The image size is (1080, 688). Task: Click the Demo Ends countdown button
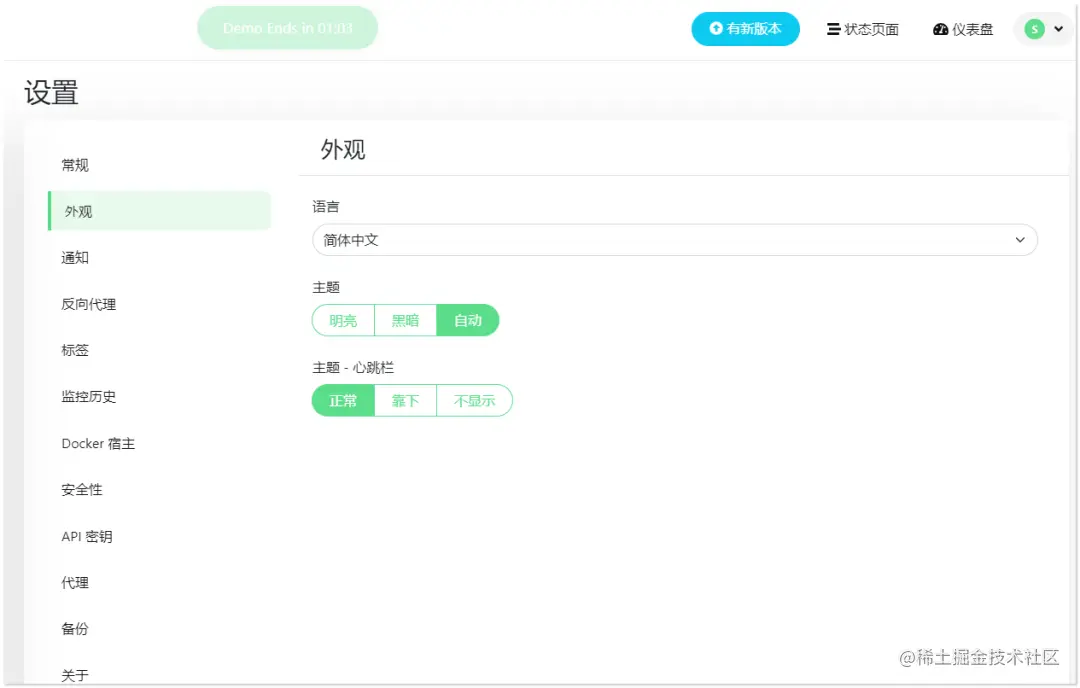click(287, 29)
